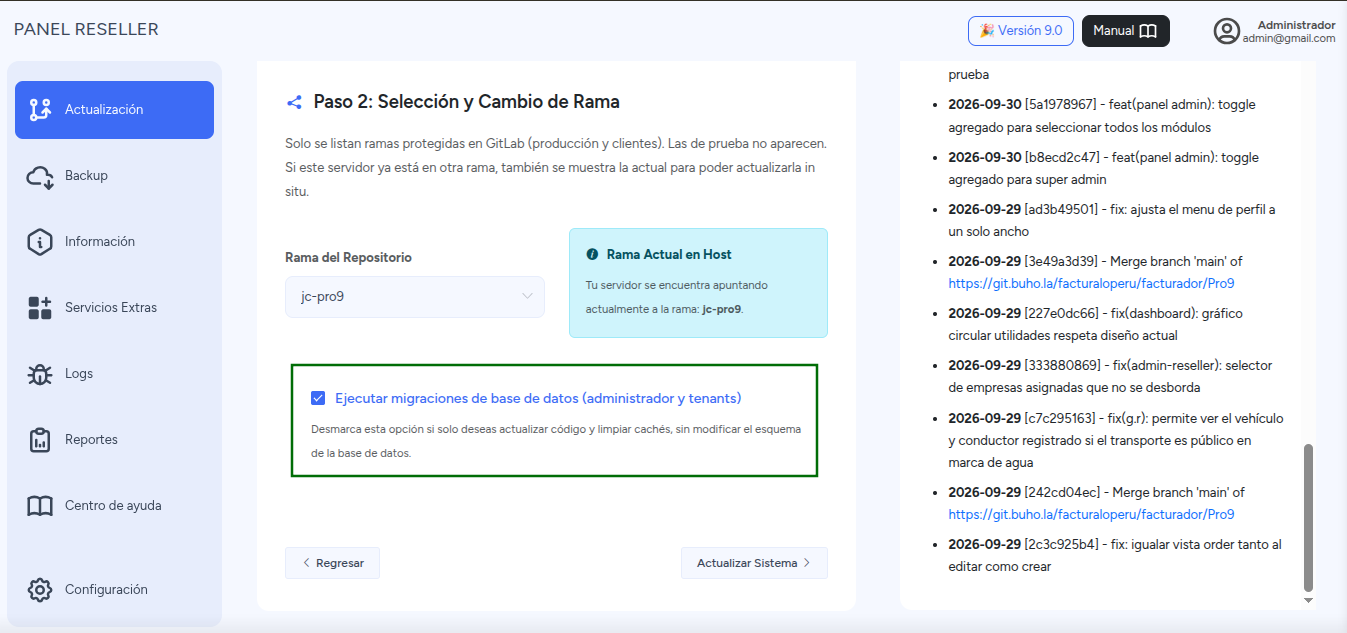Screen dimensions: 1347x633
Task: Click the Regresar button
Action: point(332,563)
